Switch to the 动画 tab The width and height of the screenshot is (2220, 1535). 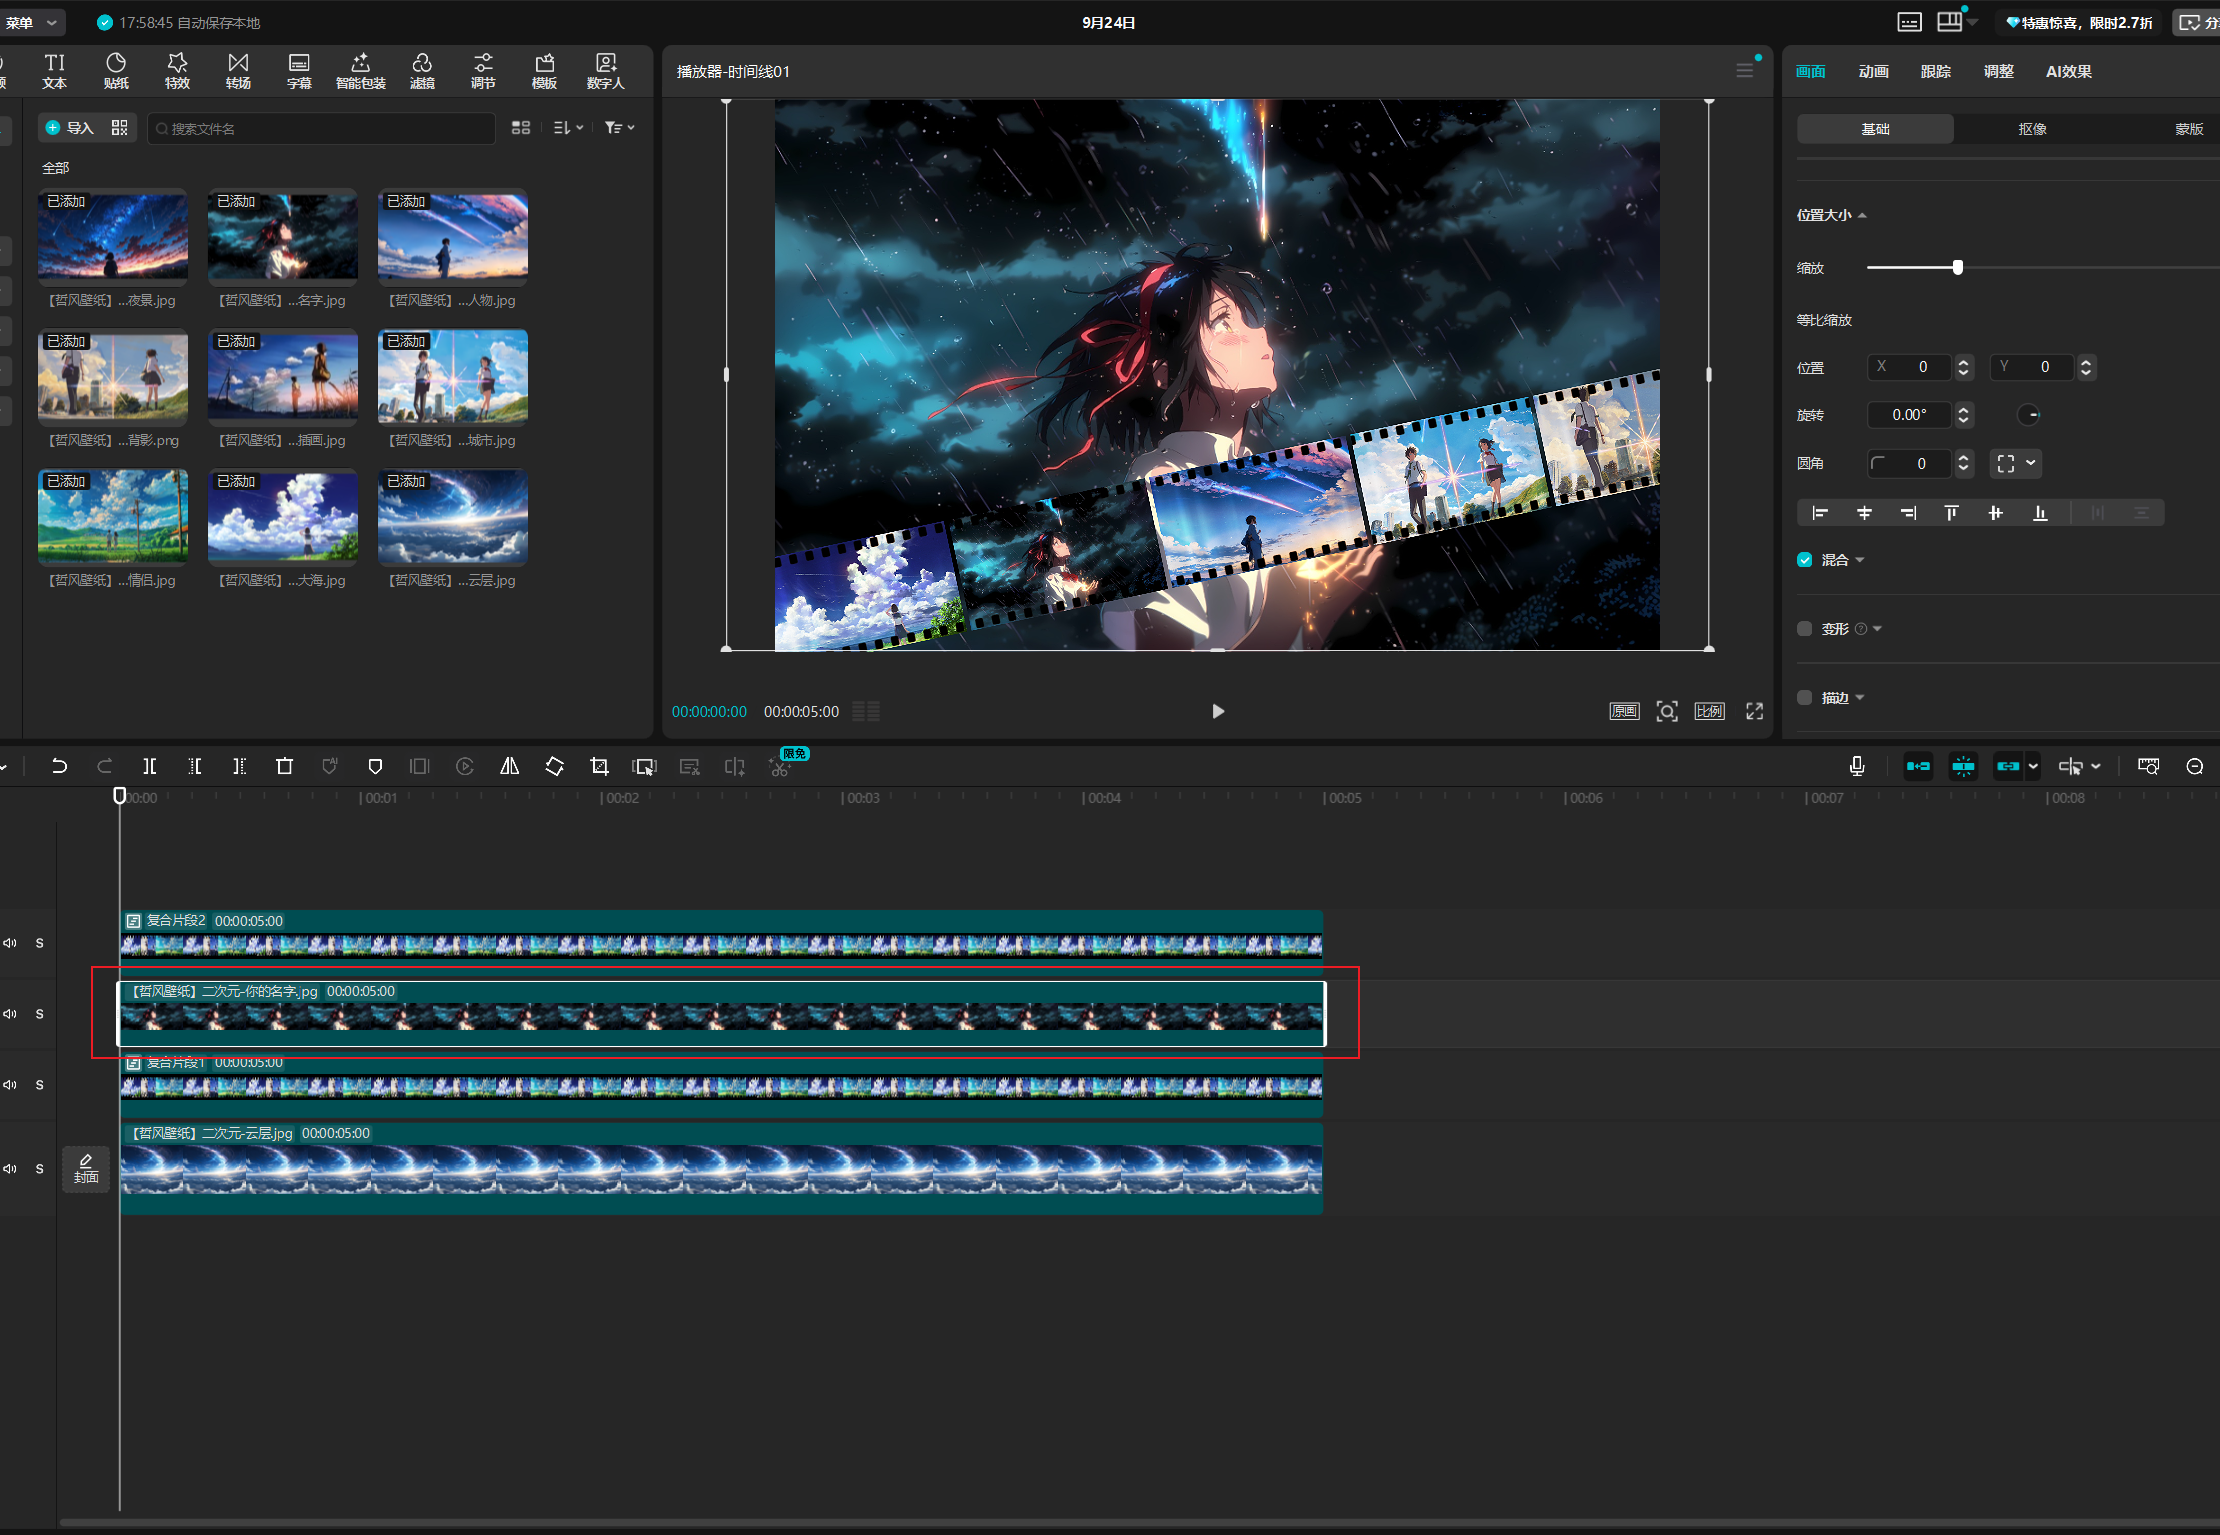pos(1873,71)
